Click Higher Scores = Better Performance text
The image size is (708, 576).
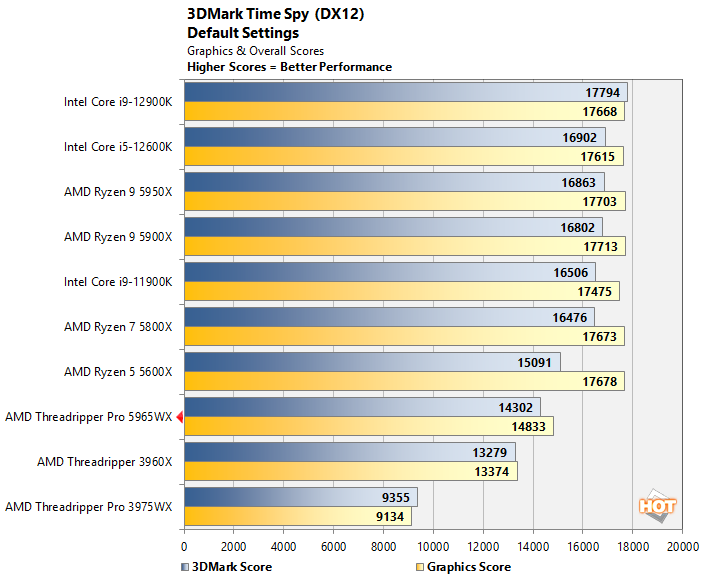tap(289, 67)
